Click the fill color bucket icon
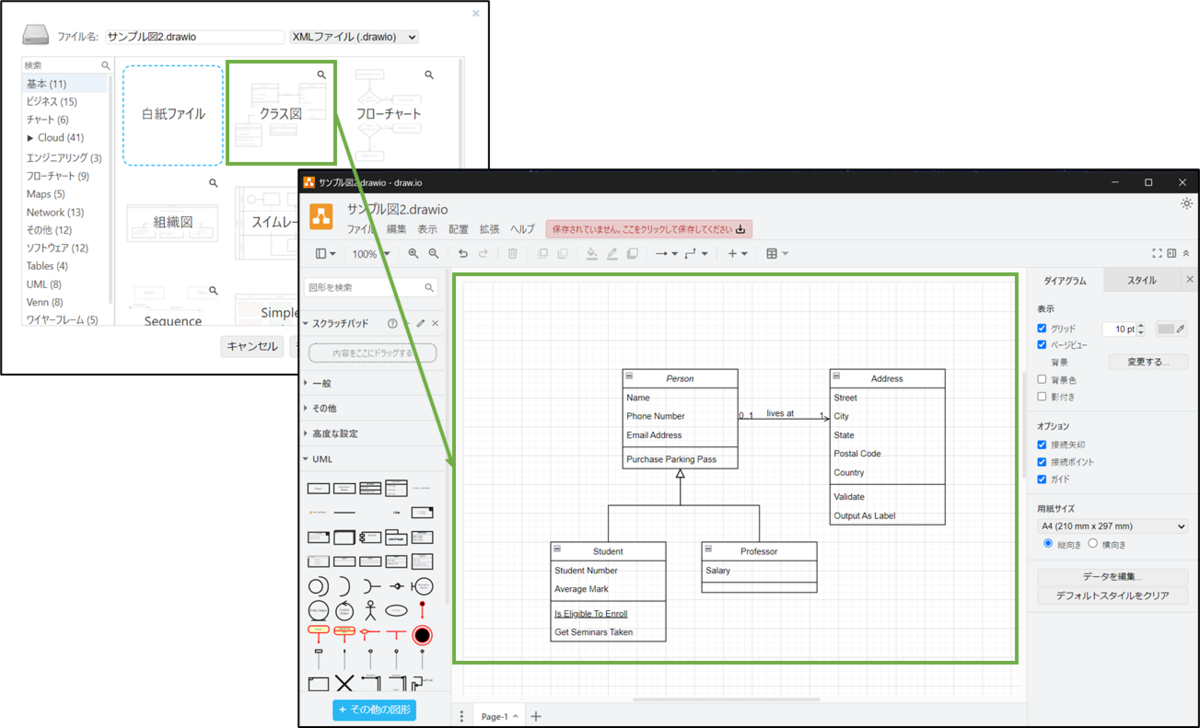 tap(592, 254)
